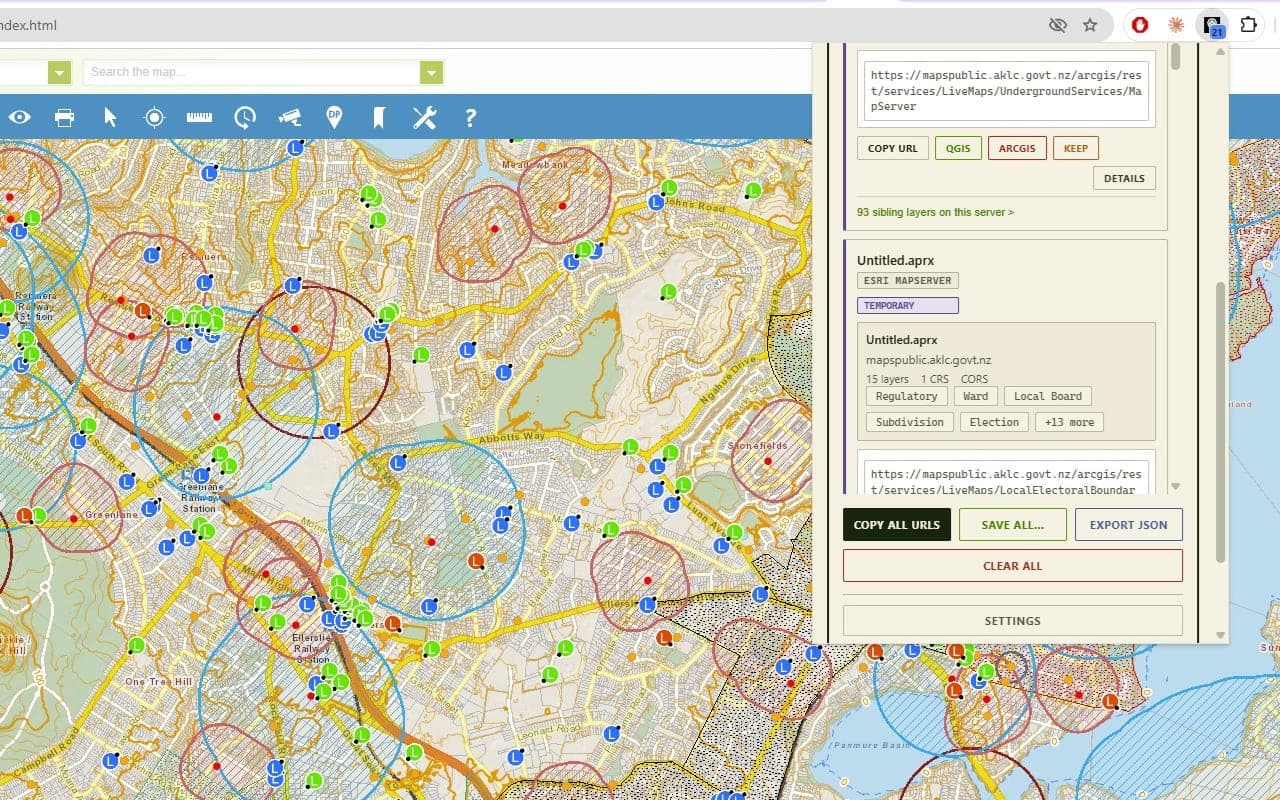This screenshot has width=1280, height=800.
Task: Bookmark this page with the star icon
Action: tap(1090, 25)
